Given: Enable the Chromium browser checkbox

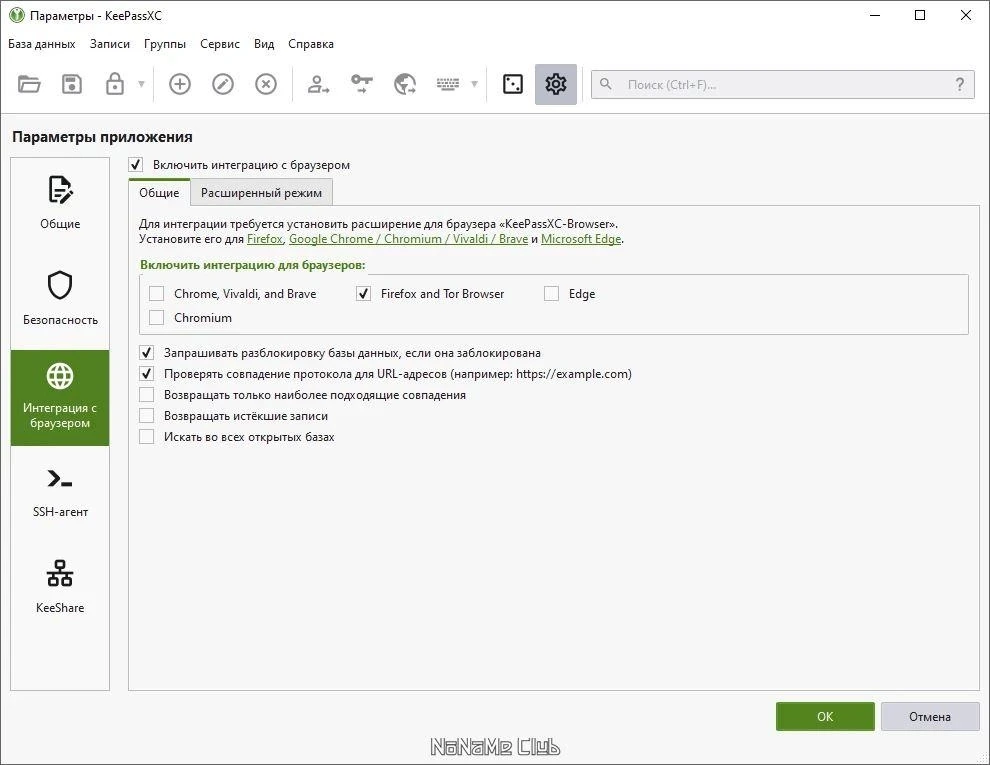Looking at the screenshot, I should 157,317.
